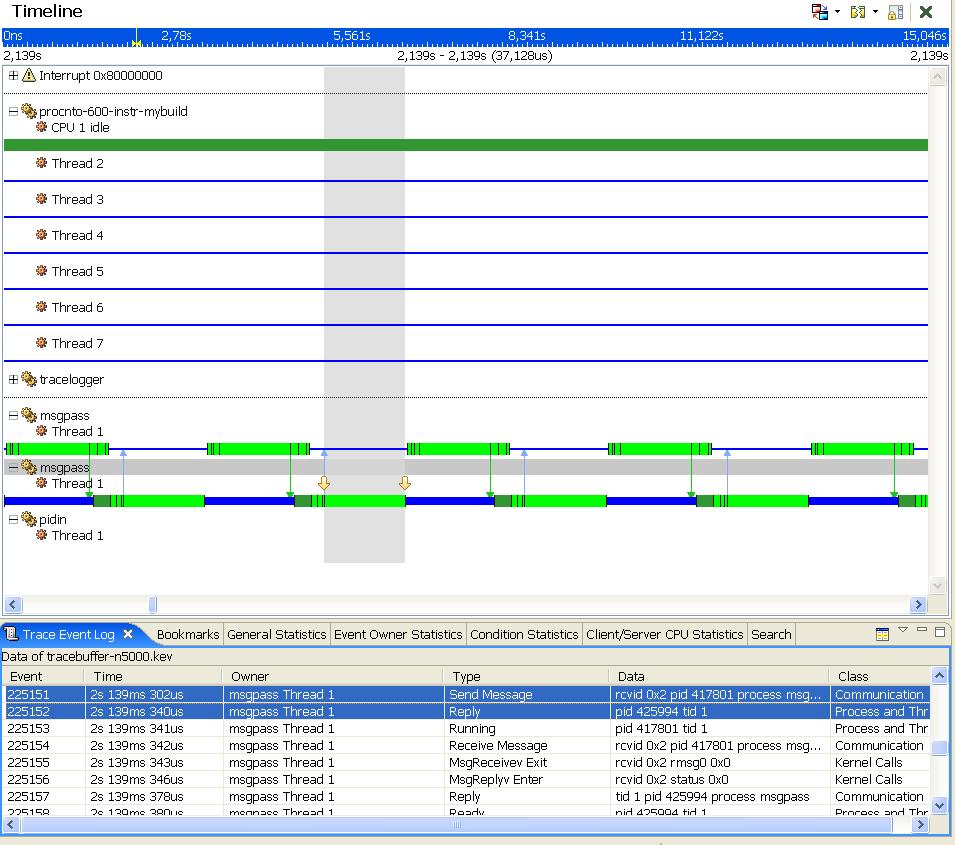Click the pidin process gear icon
The height and width of the screenshot is (845, 955).
pos(29,519)
